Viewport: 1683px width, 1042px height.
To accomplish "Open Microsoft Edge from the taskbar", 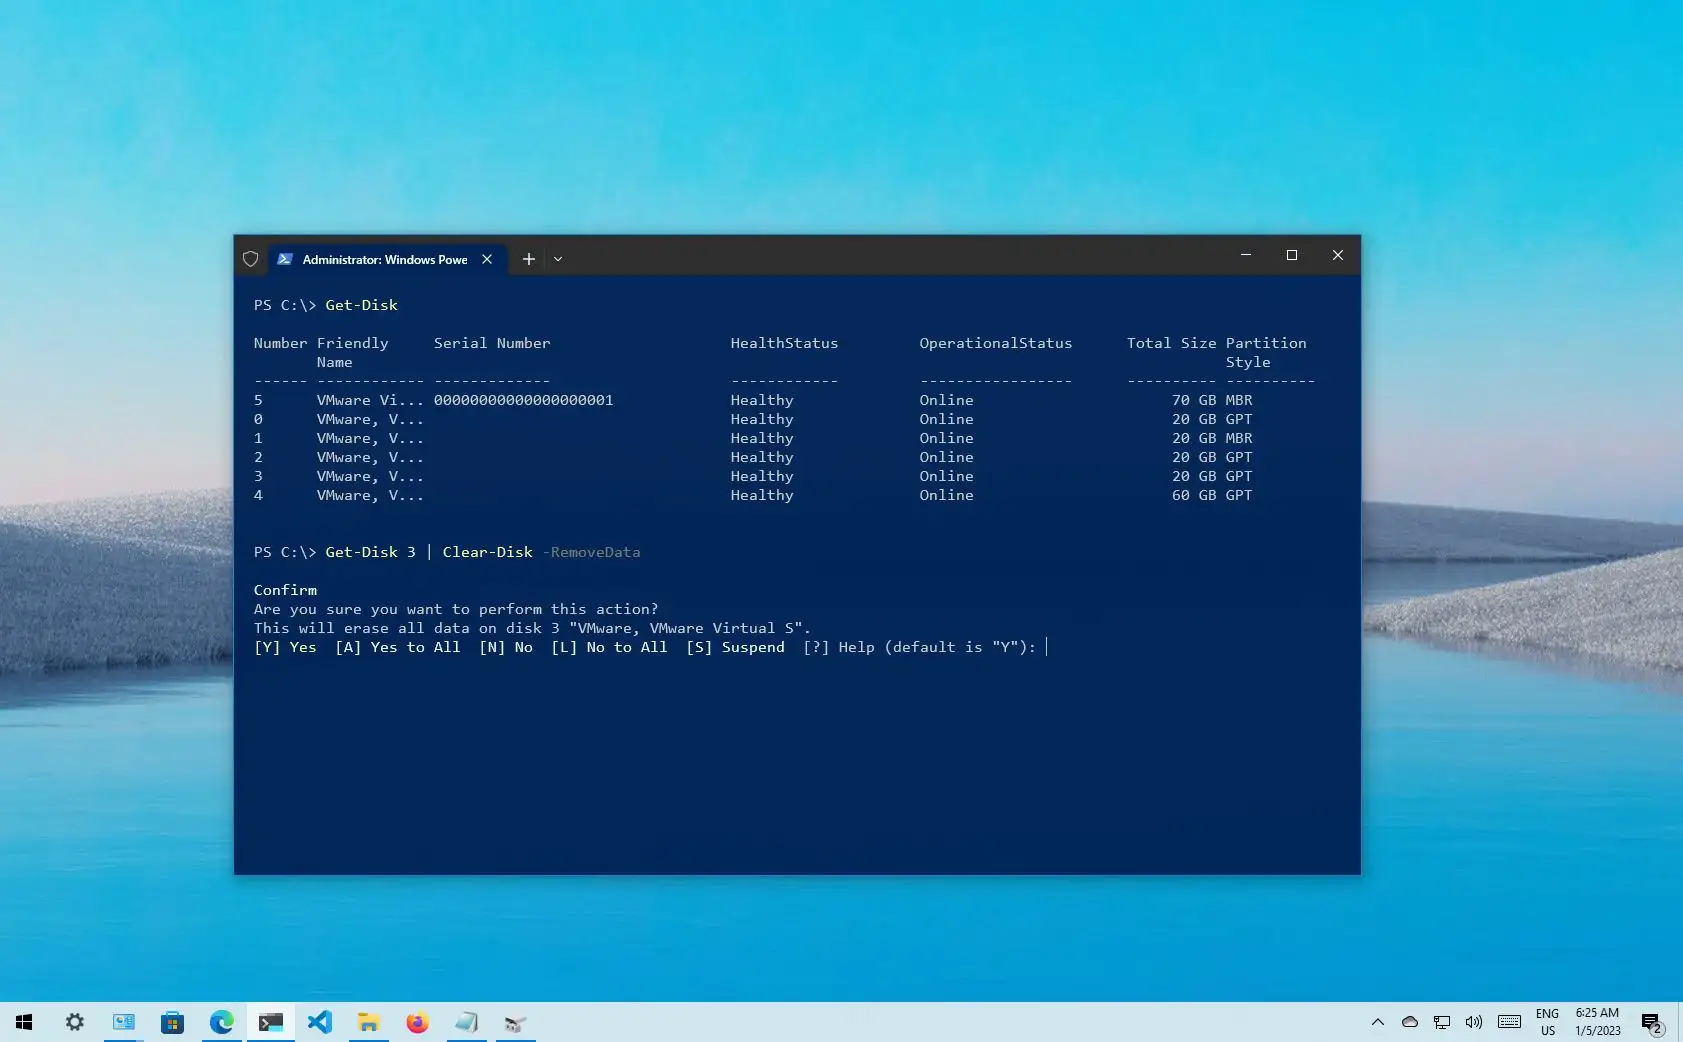I will pos(222,1022).
